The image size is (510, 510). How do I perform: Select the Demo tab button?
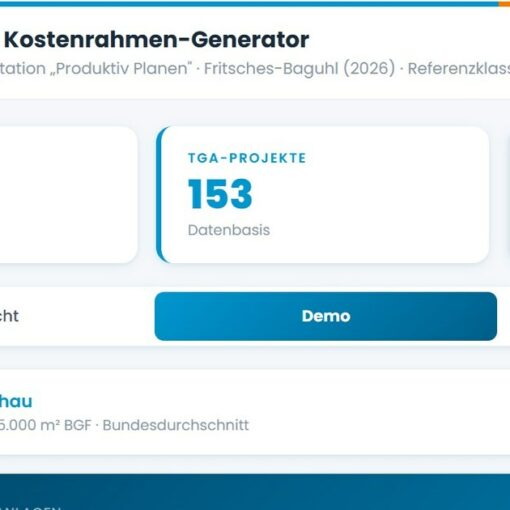326,316
